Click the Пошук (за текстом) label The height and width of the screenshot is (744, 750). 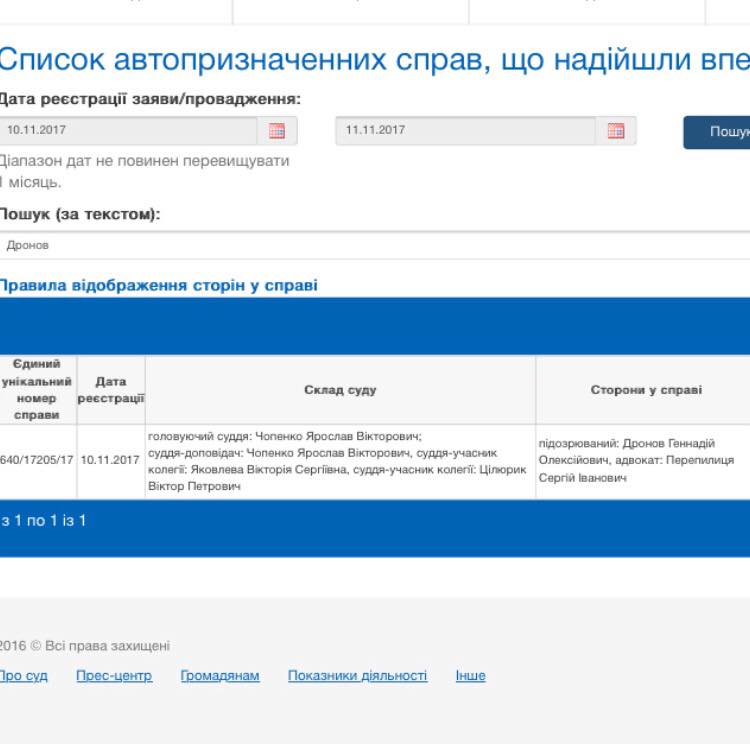(x=80, y=214)
